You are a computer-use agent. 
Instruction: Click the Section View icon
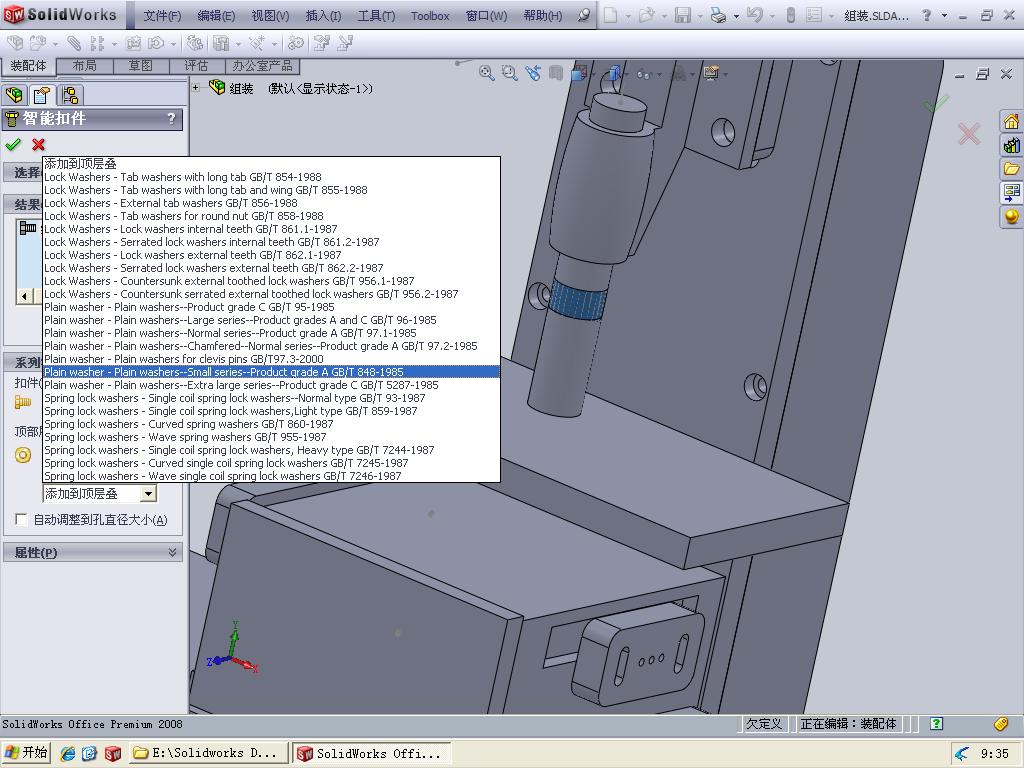point(556,72)
